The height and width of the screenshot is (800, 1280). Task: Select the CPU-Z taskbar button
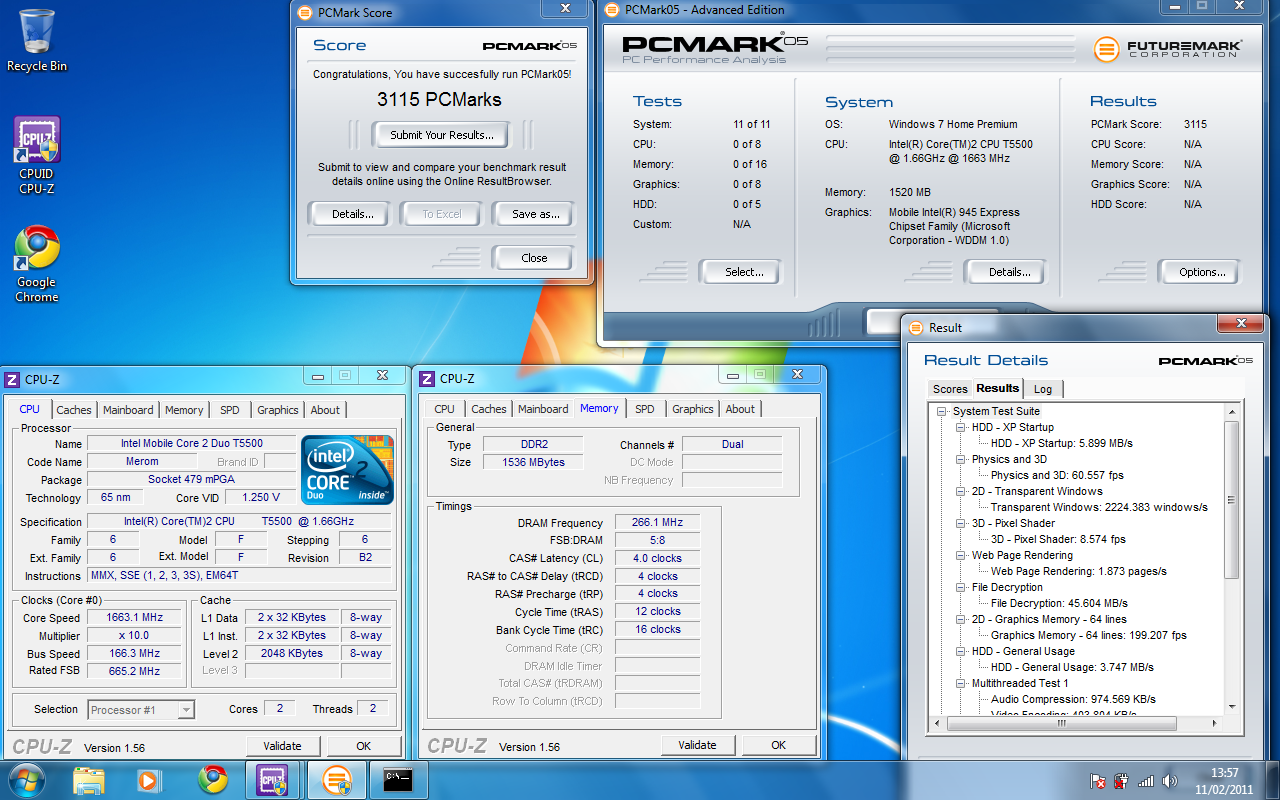point(272,780)
